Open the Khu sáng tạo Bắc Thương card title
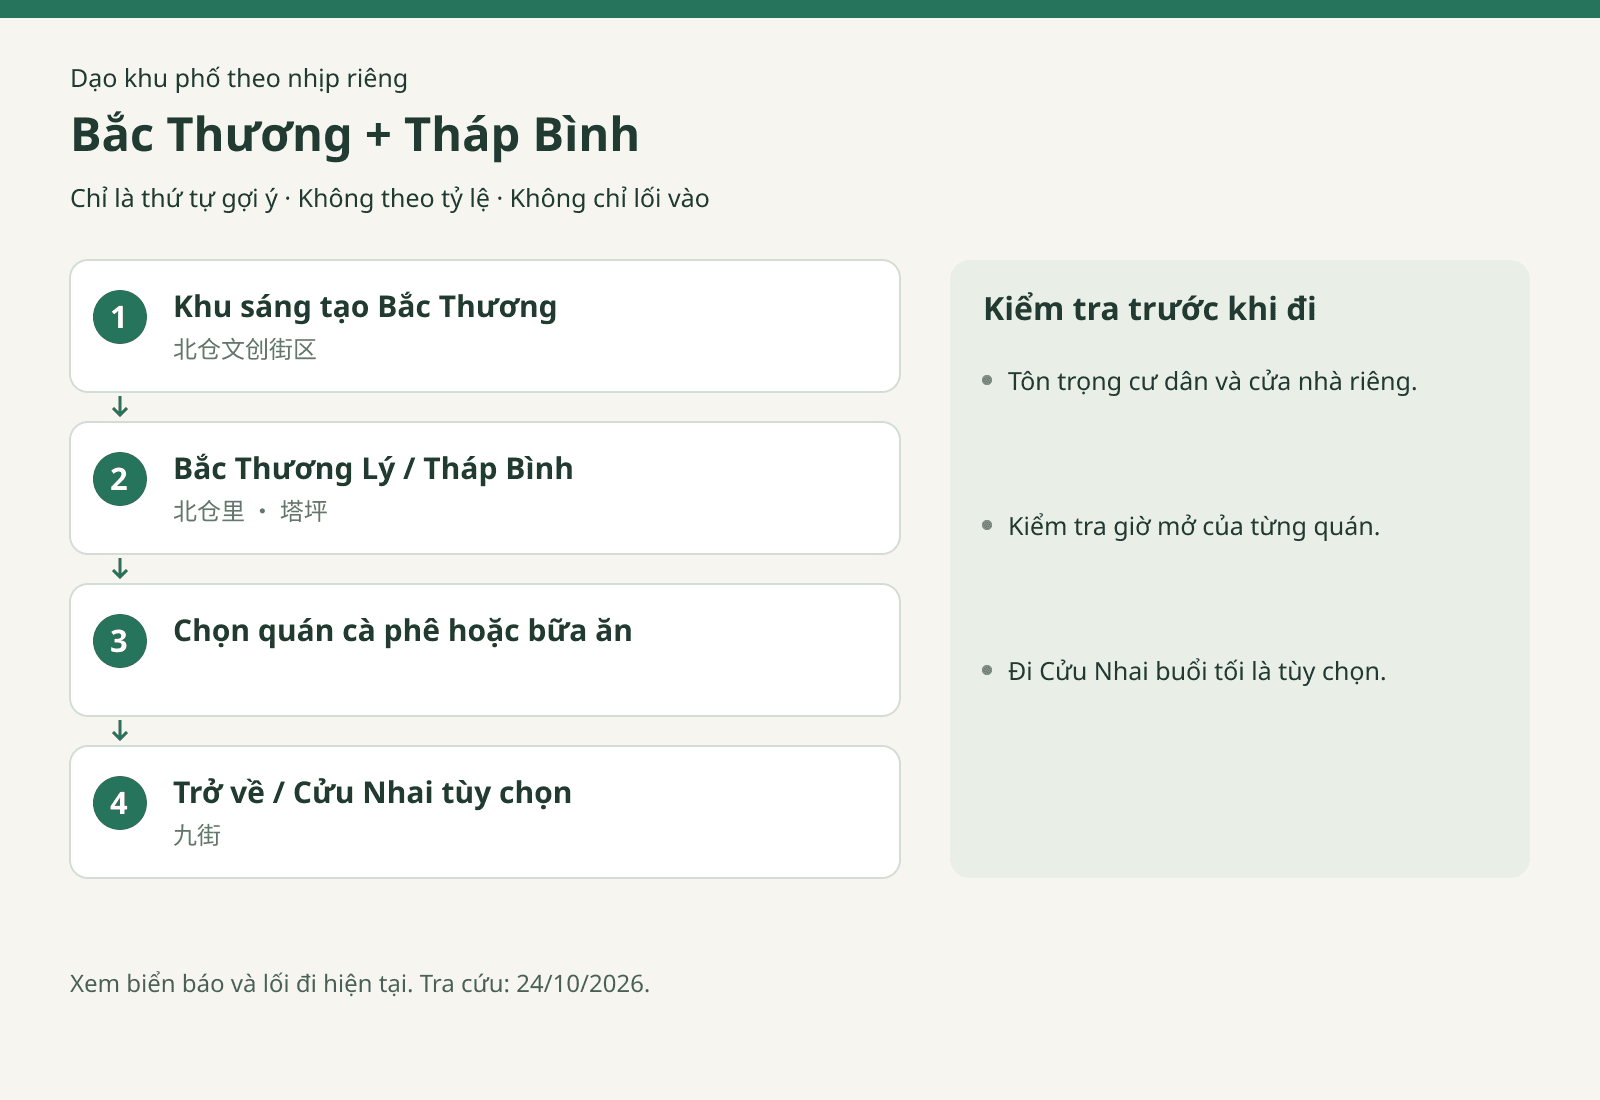The image size is (1600, 1100). pyautogui.click(x=365, y=307)
